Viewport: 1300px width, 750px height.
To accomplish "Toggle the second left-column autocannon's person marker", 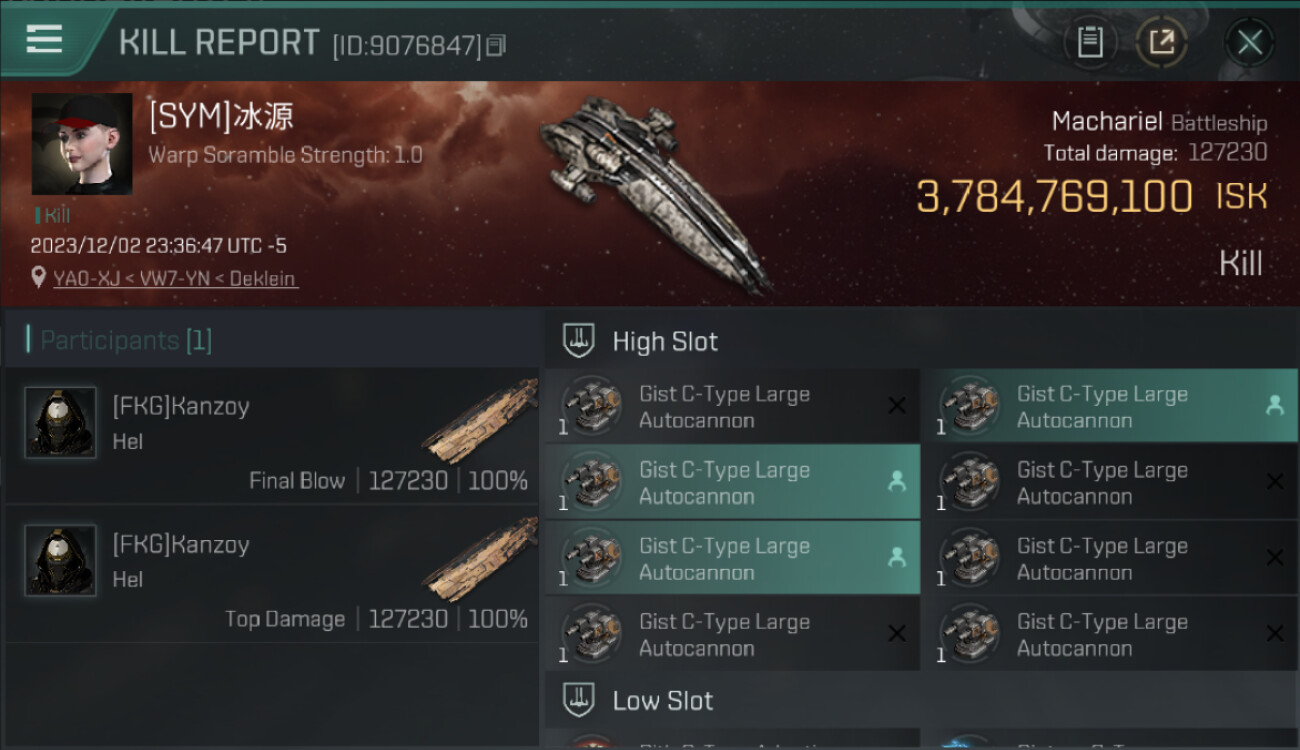I will point(896,481).
